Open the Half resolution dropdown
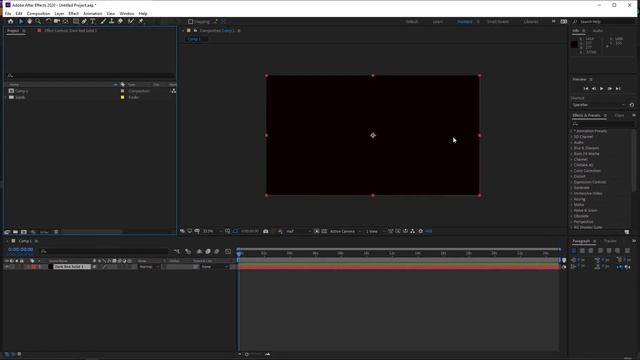 (x=298, y=231)
